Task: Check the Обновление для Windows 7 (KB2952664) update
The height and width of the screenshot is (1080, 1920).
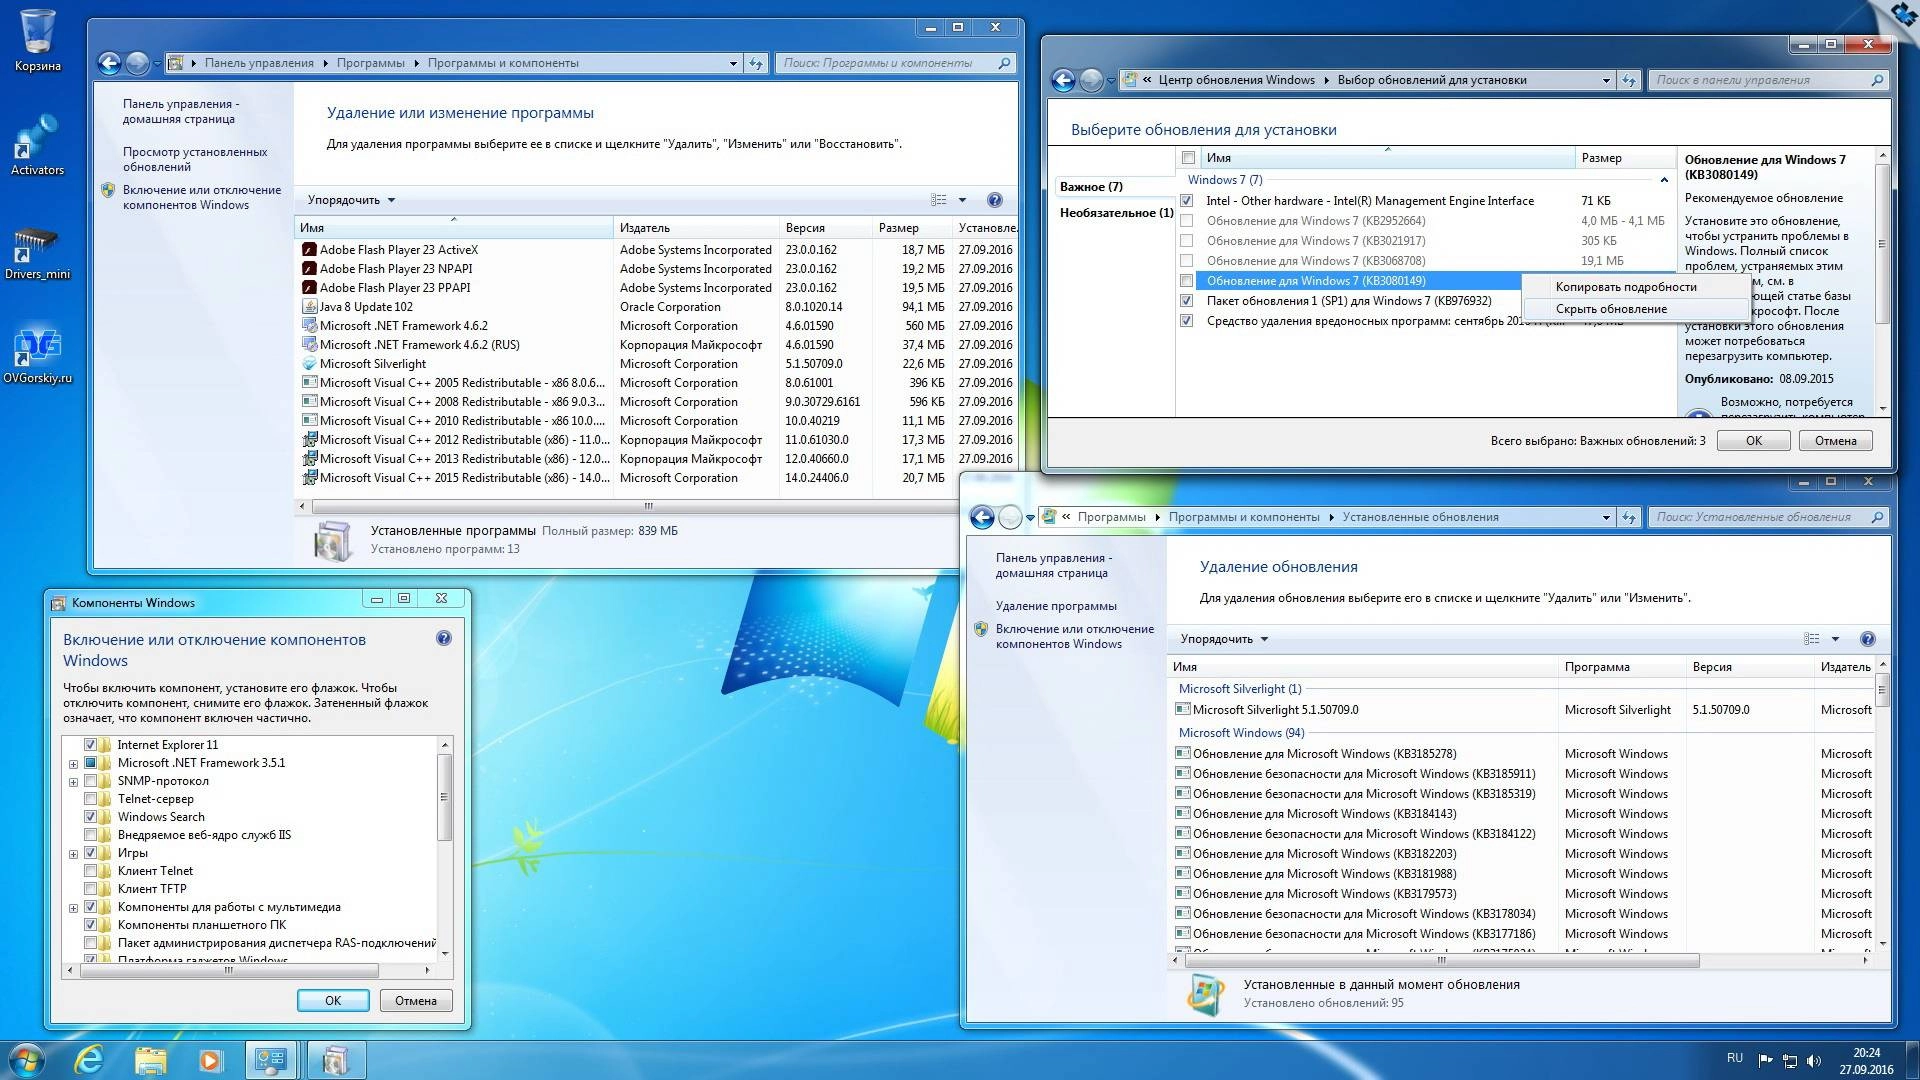Action: (x=1186, y=220)
